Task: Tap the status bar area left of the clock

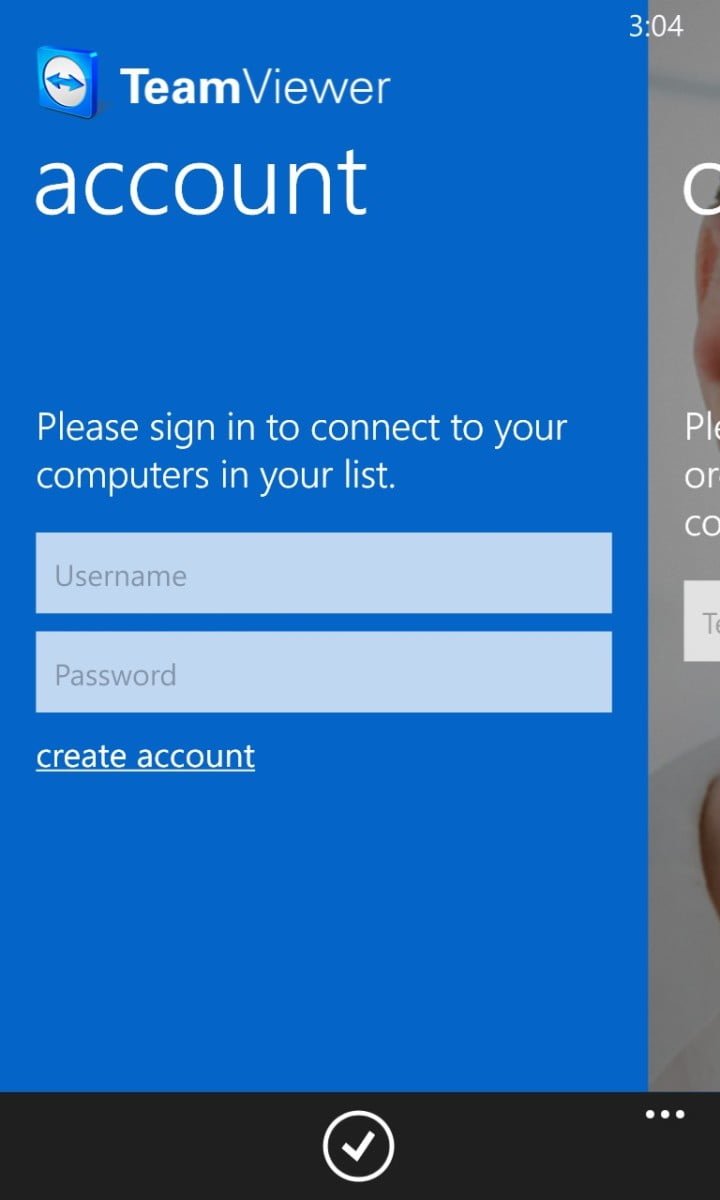Action: (310, 22)
